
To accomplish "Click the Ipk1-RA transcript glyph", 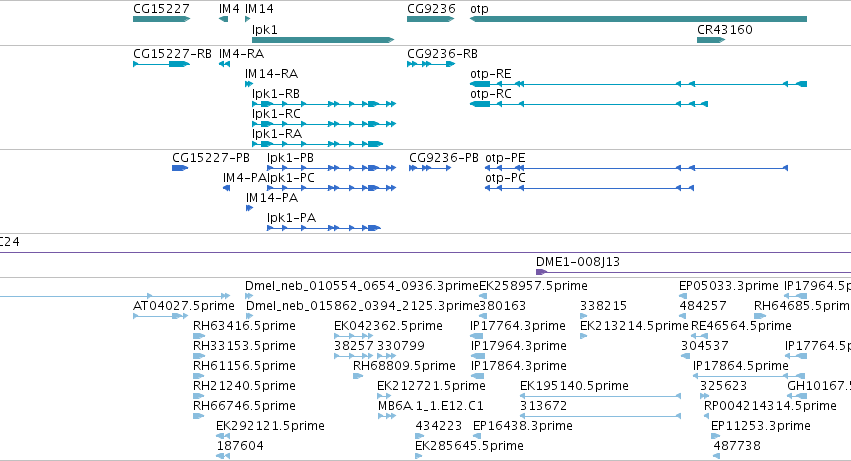I will click(x=317, y=144).
